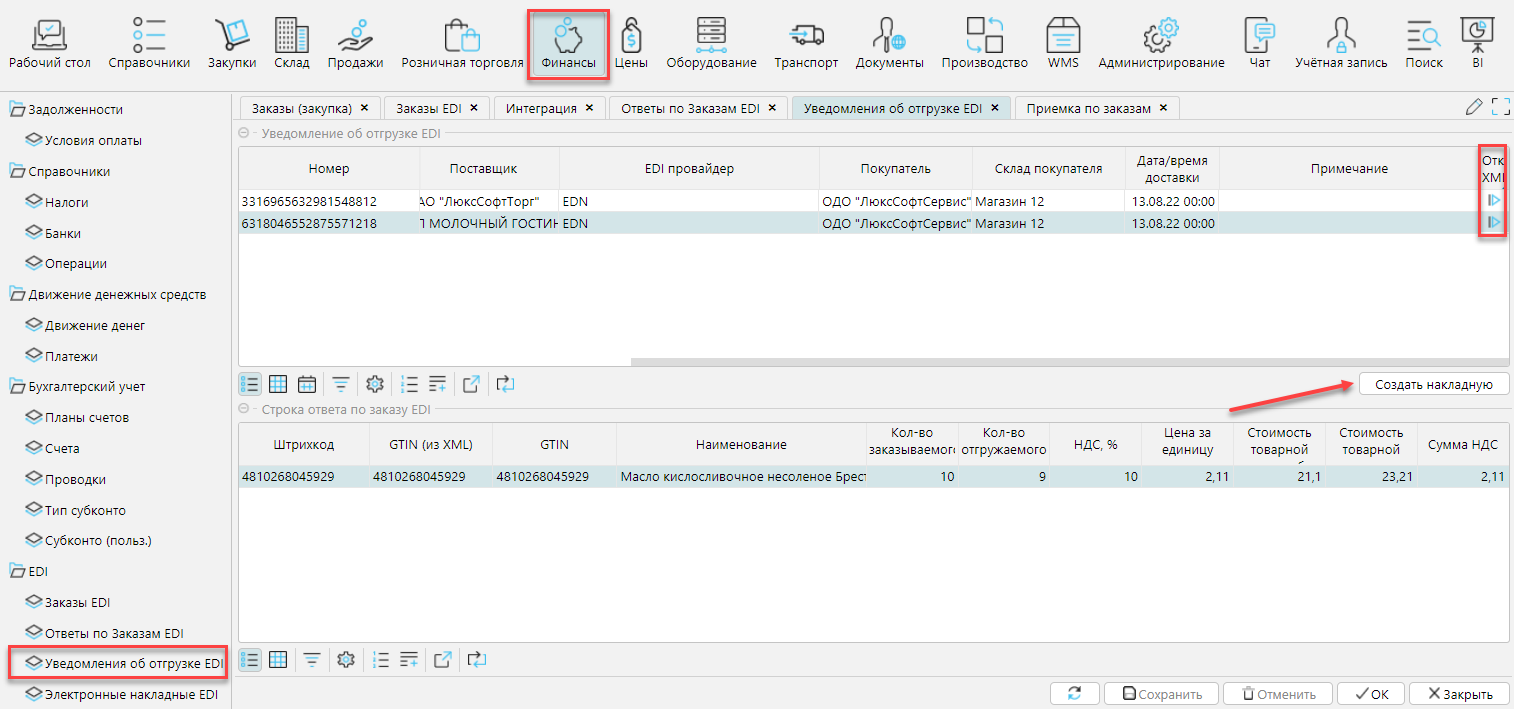
Task: Toggle grid table view in lower toolbar
Action: [278, 659]
